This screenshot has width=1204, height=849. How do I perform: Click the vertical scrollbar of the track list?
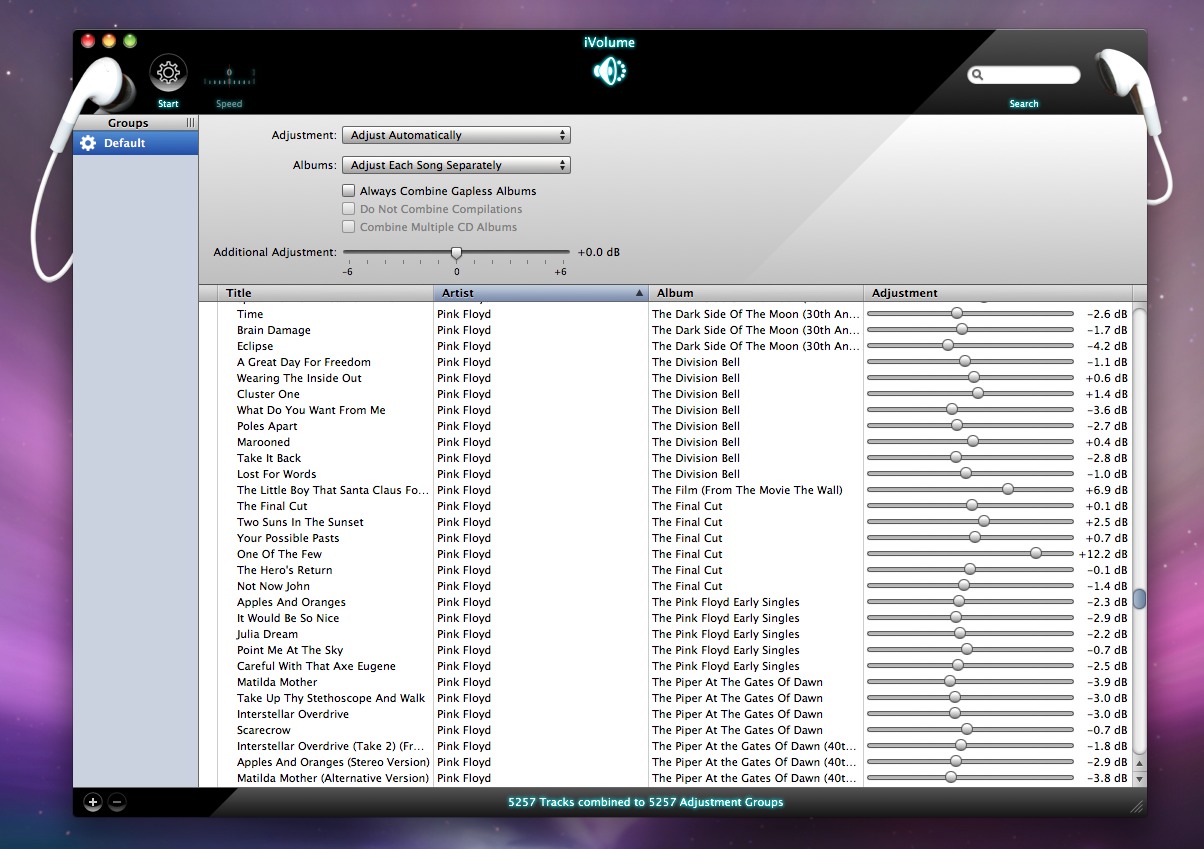(x=1139, y=597)
